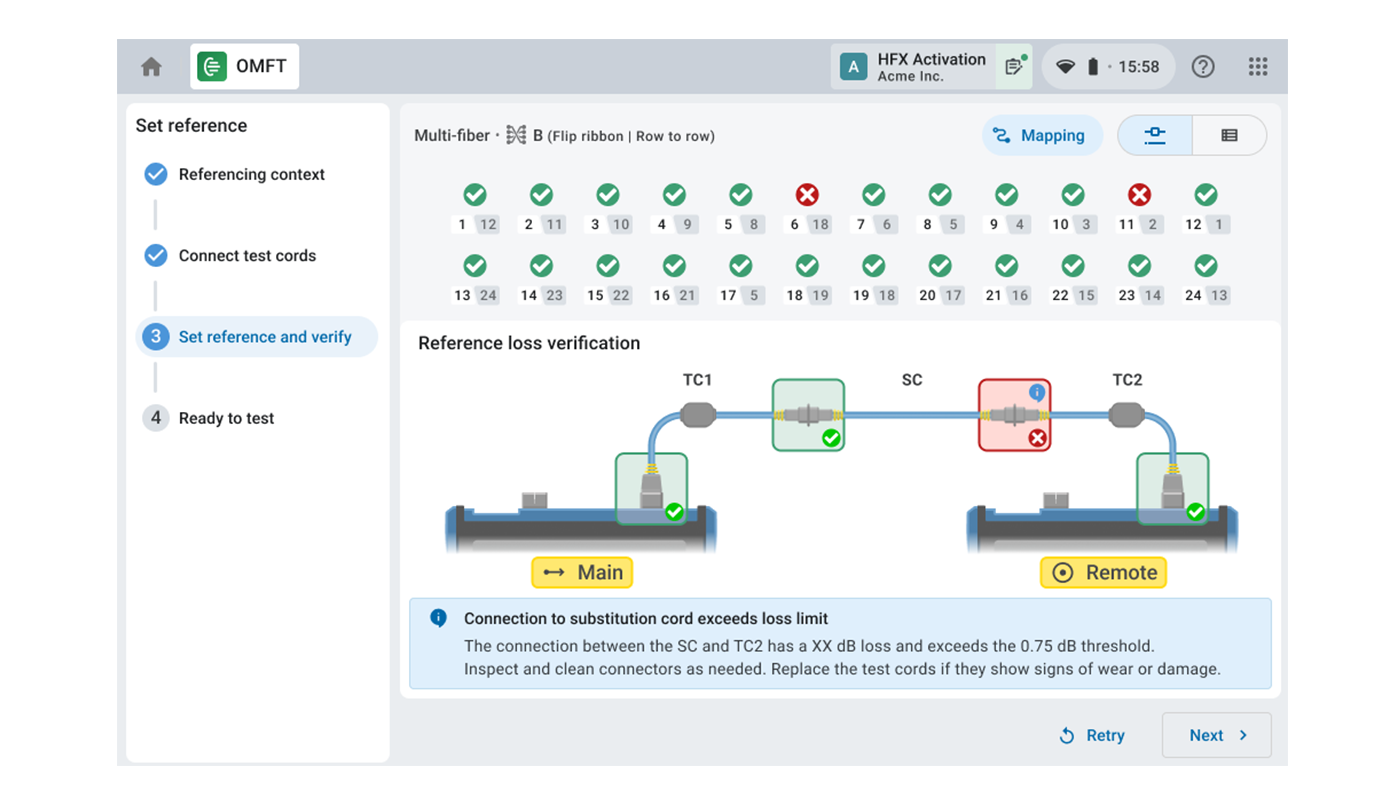Open the apps grid menu
This screenshot has height=800, width=1400.
coord(1258,67)
